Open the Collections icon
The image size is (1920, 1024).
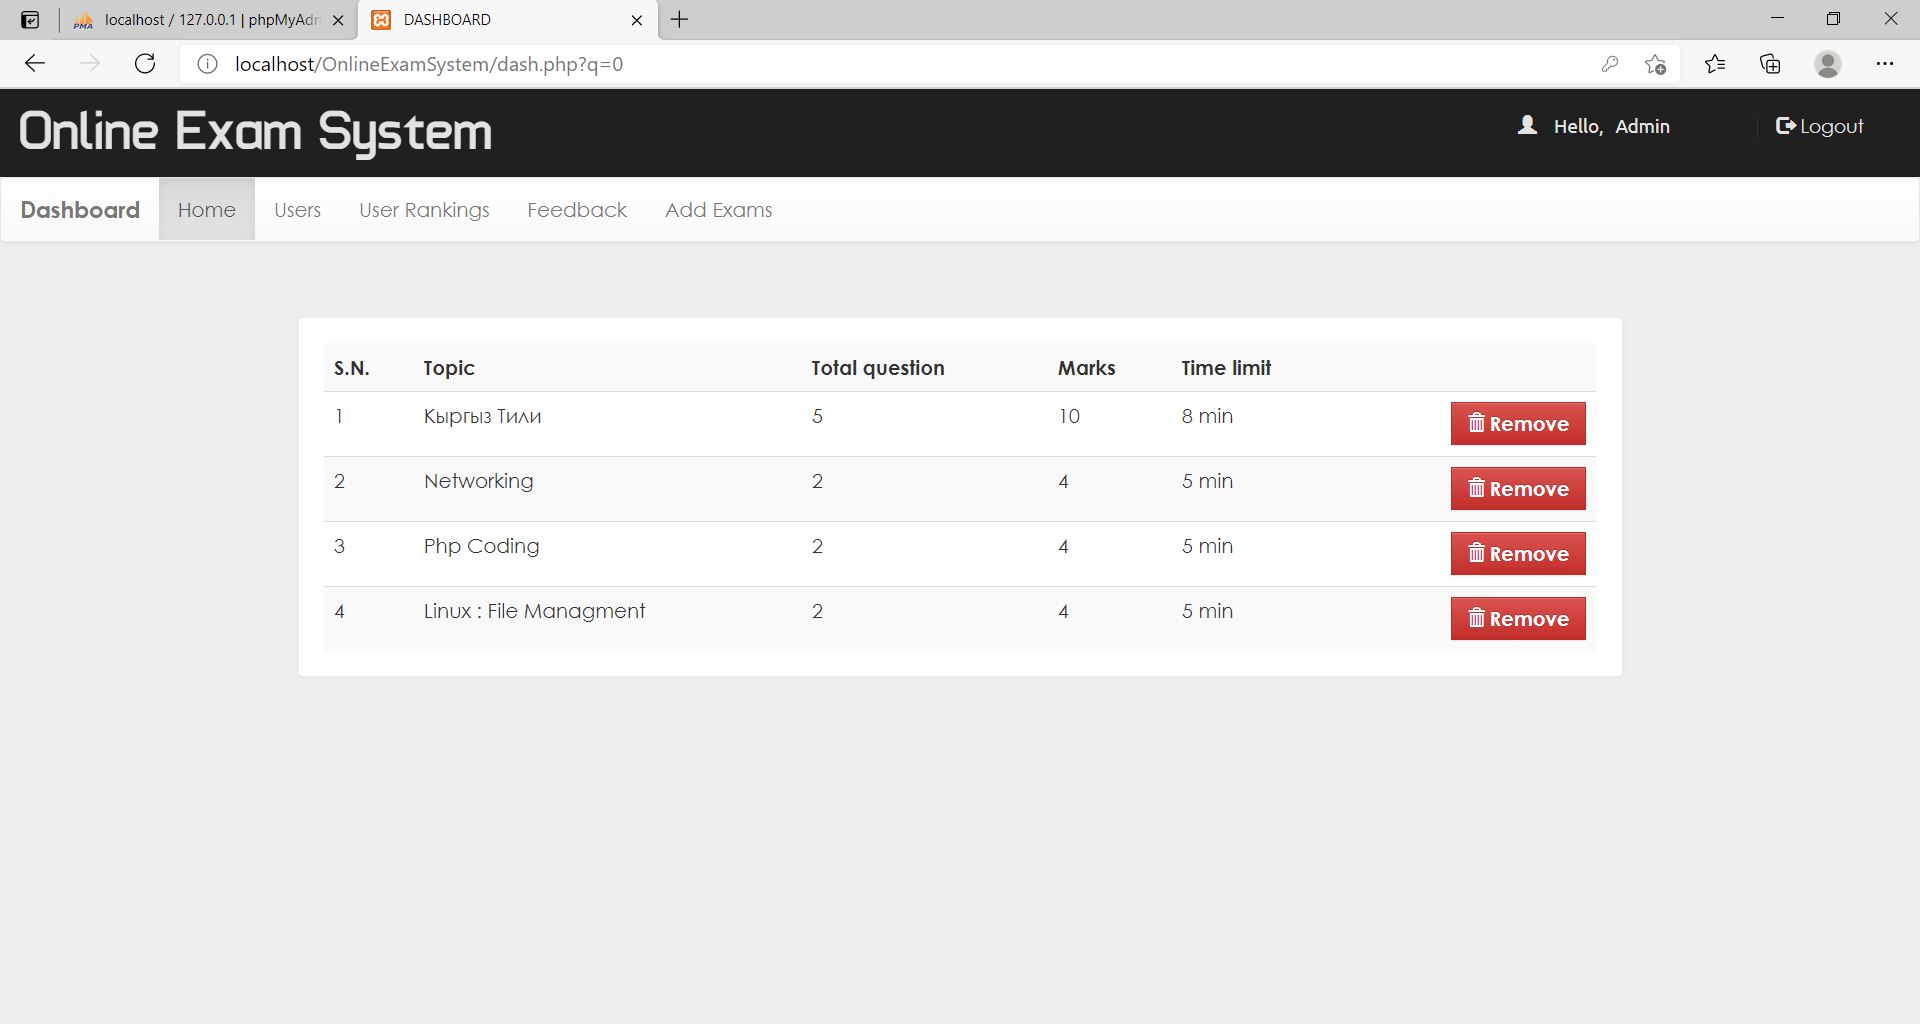(1770, 64)
